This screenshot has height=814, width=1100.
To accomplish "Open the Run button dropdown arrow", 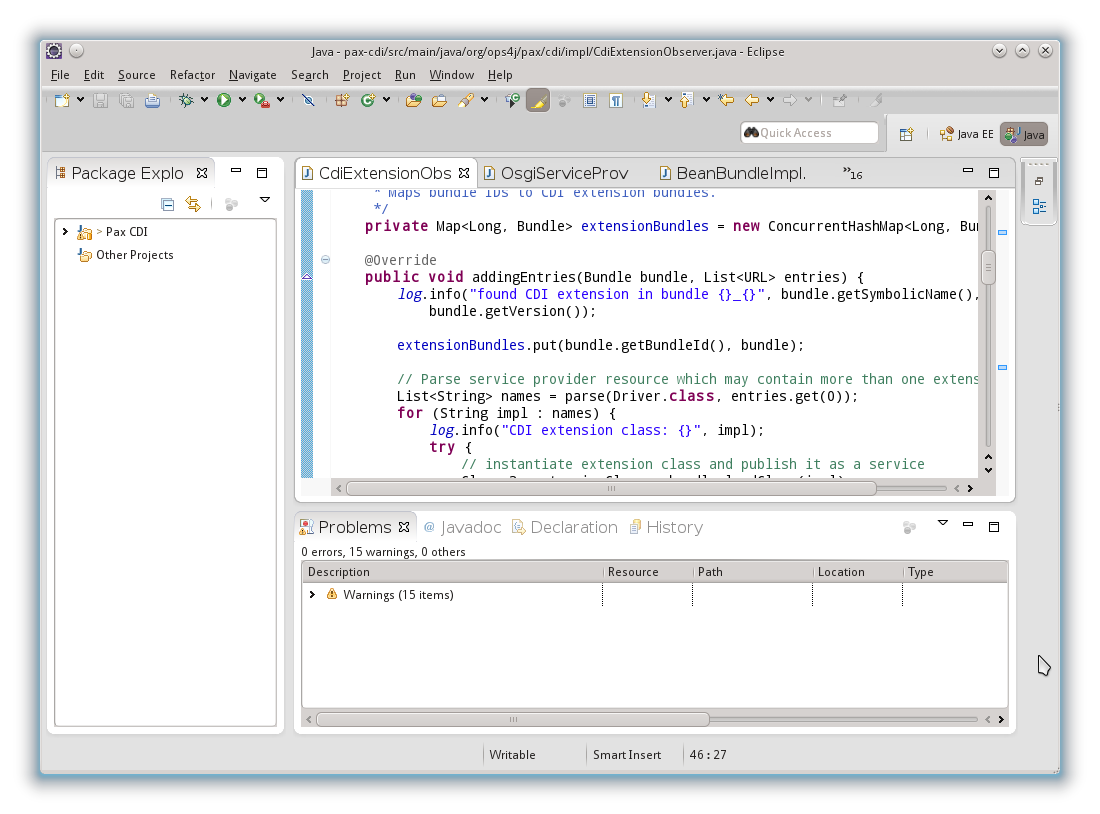I will 242,100.
